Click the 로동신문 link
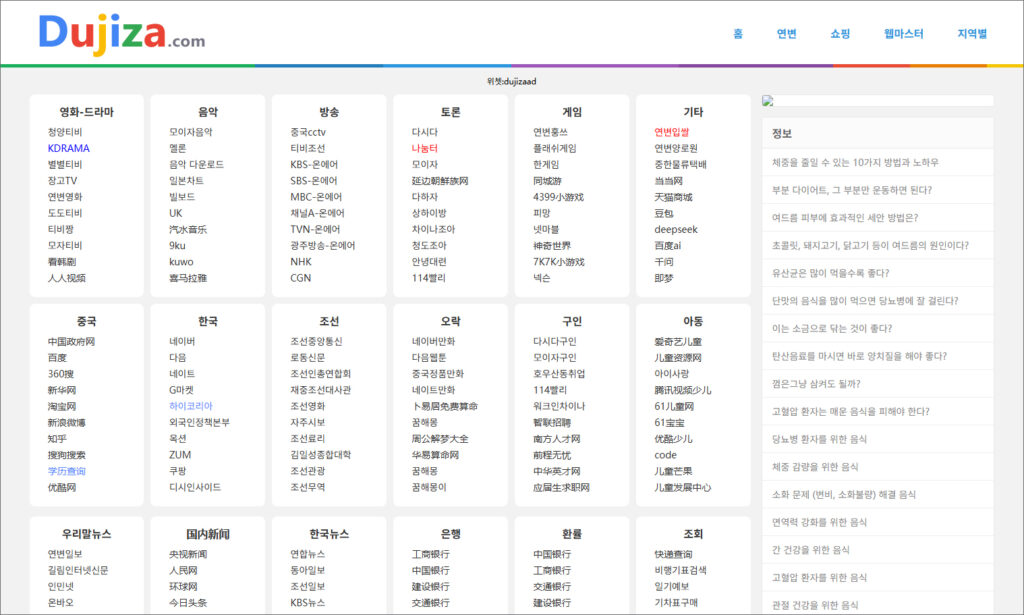The width and height of the screenshot is (1024, 615). pos(308,357)
